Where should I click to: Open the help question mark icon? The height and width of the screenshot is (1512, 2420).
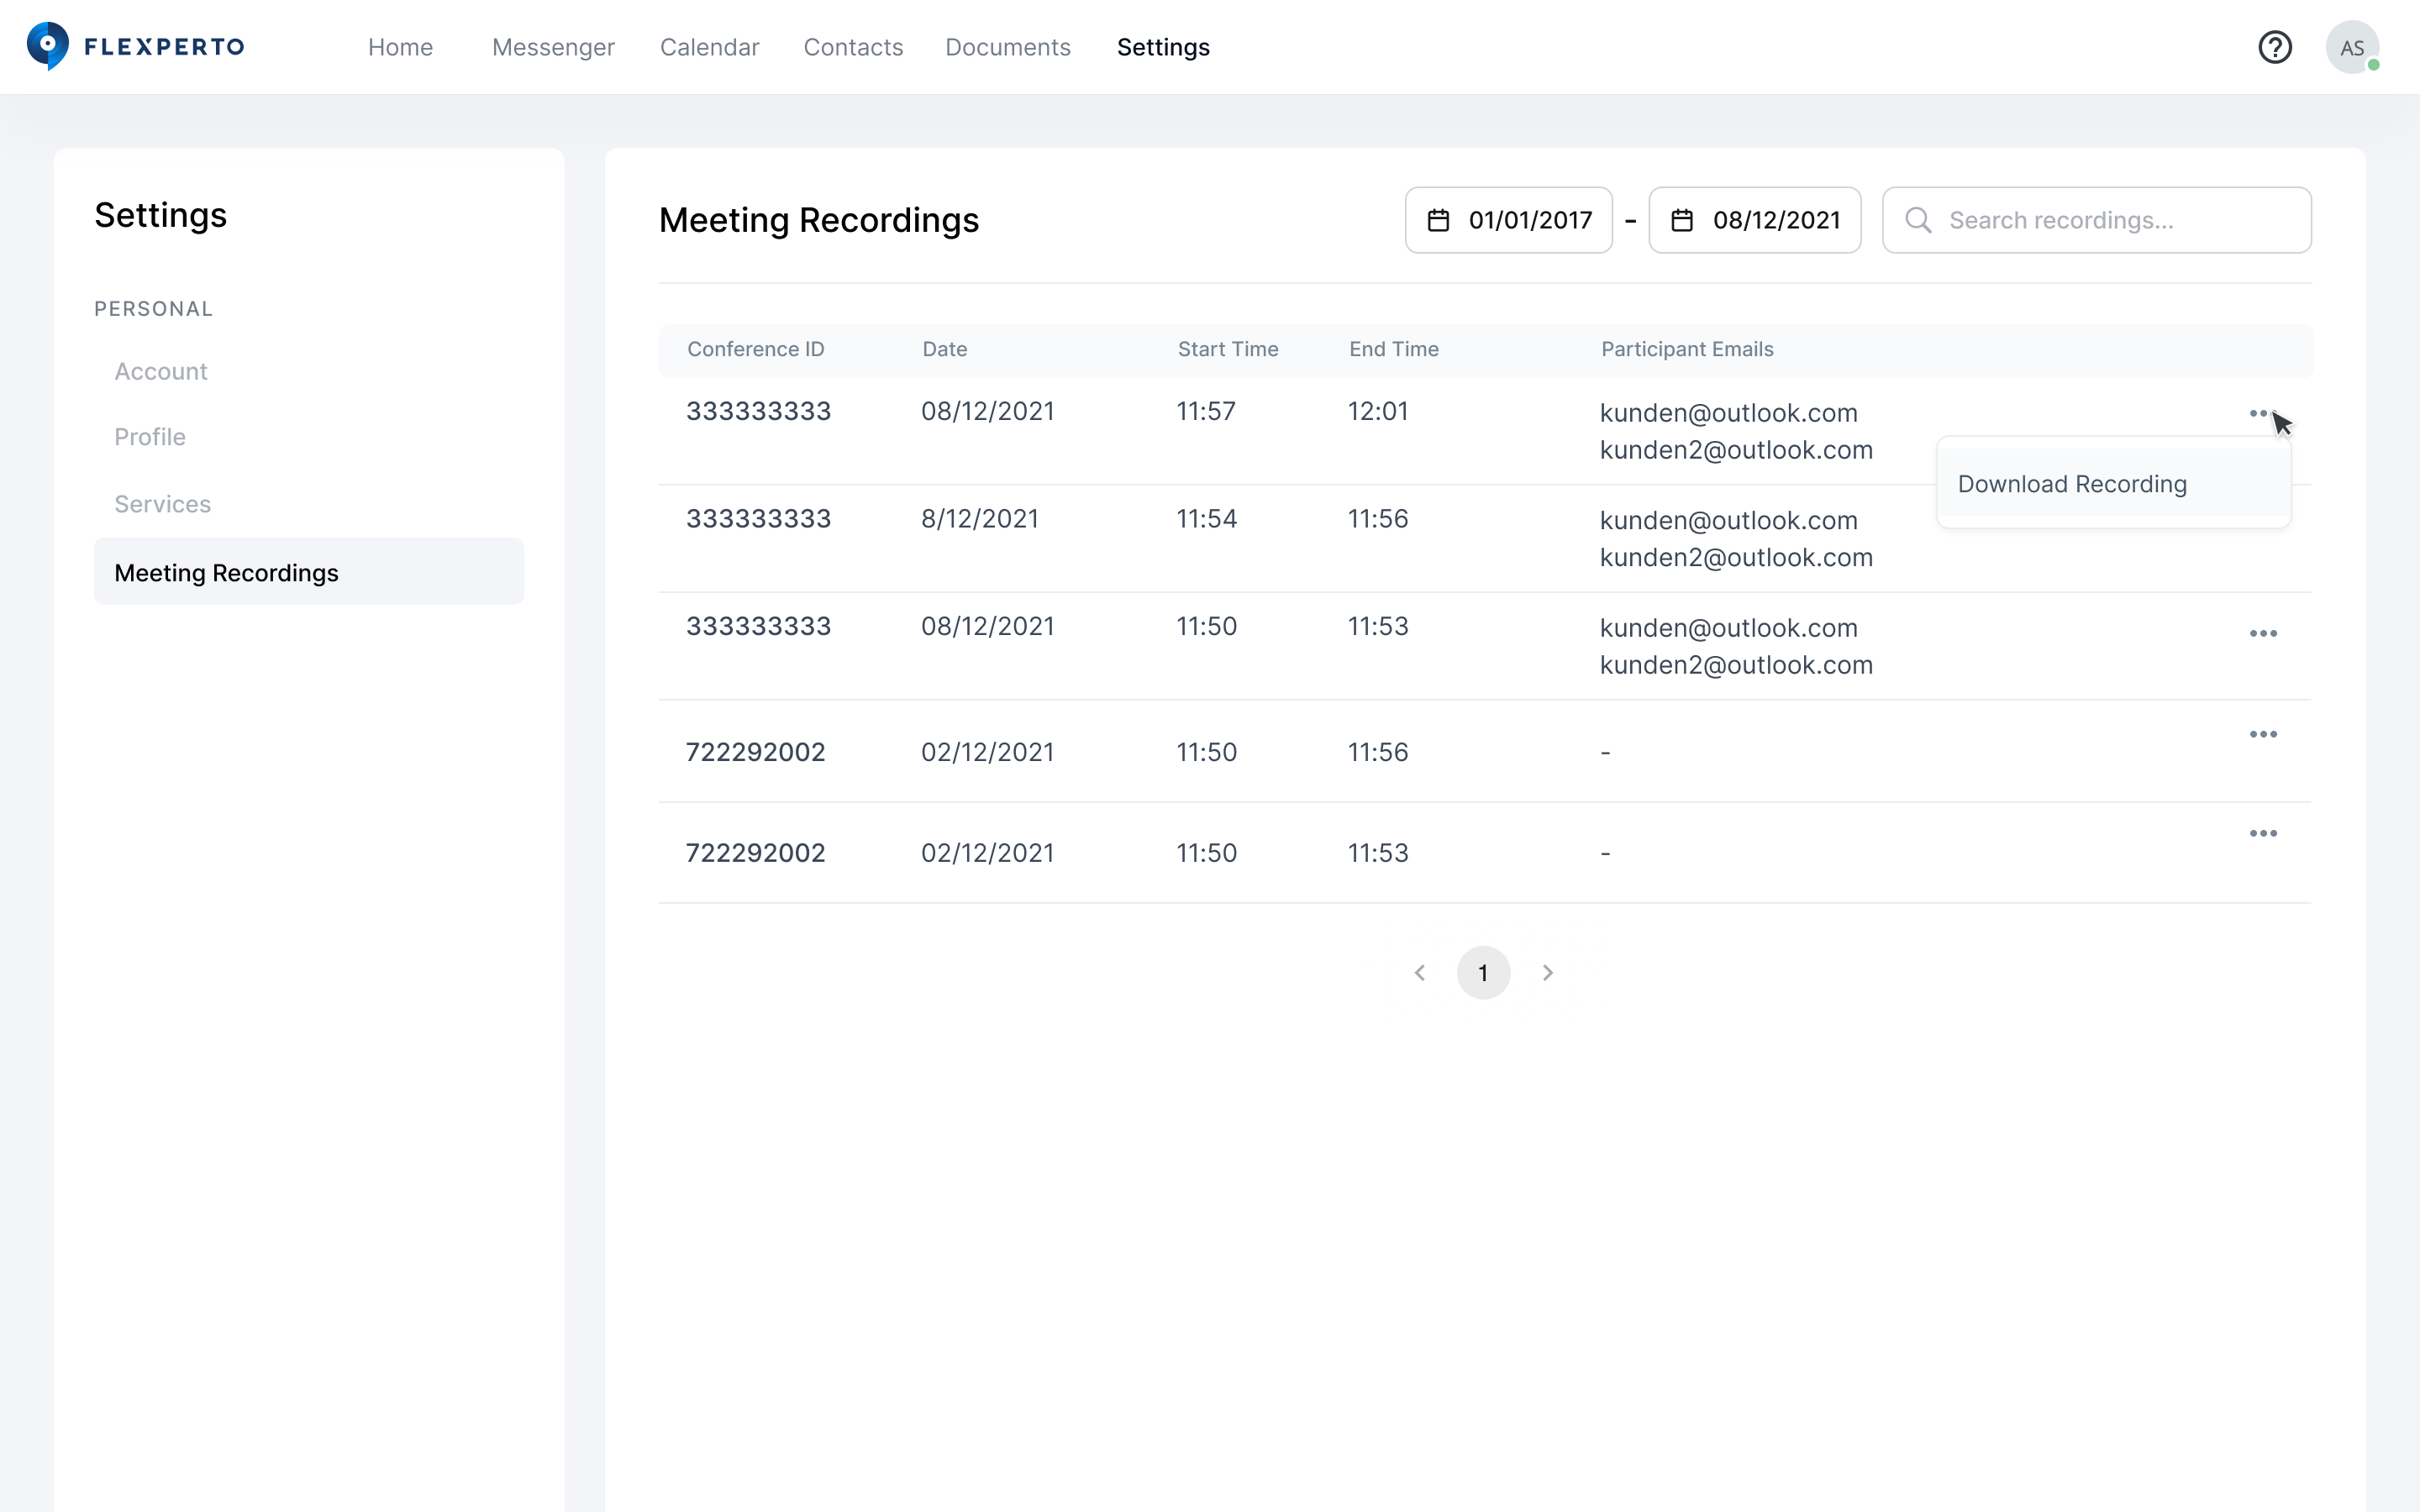2274,47
